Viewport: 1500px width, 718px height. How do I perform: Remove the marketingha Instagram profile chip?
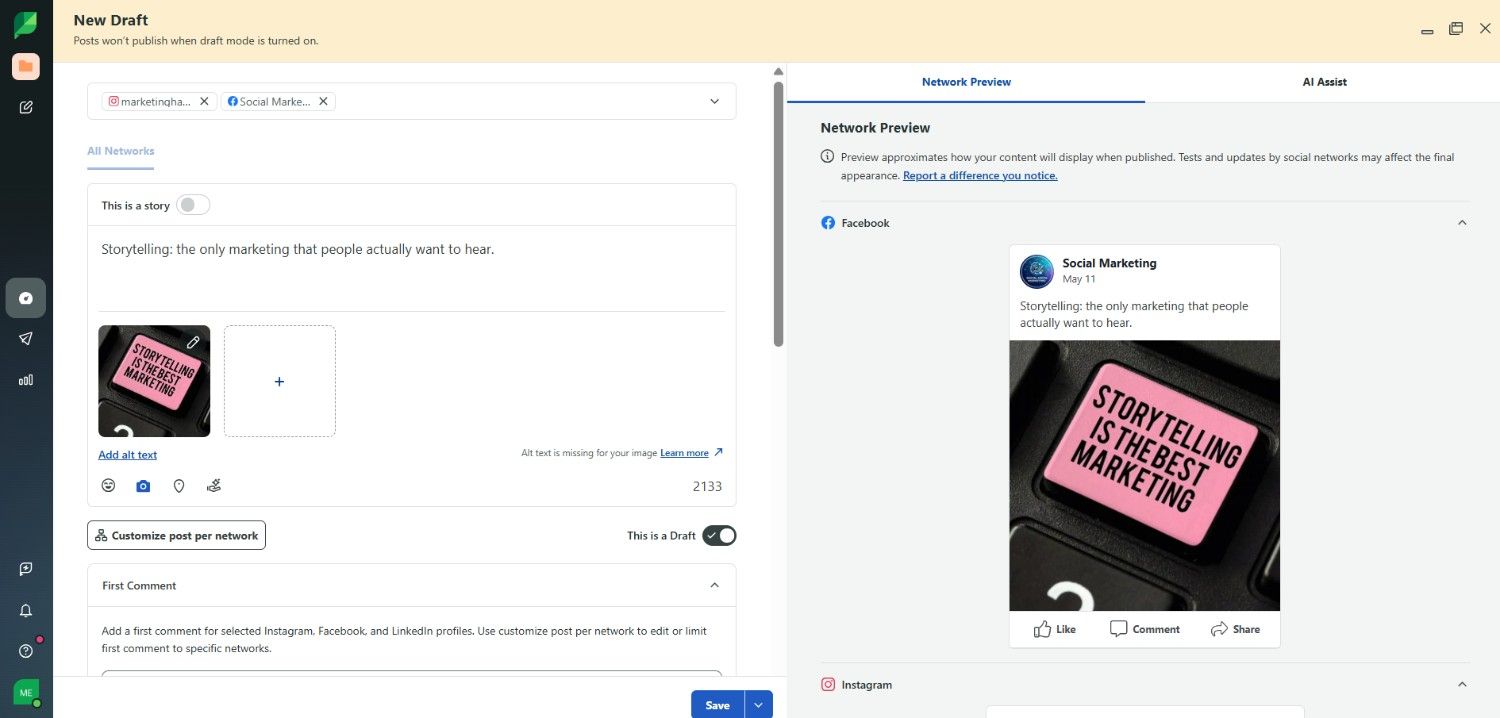coord(204,101)
